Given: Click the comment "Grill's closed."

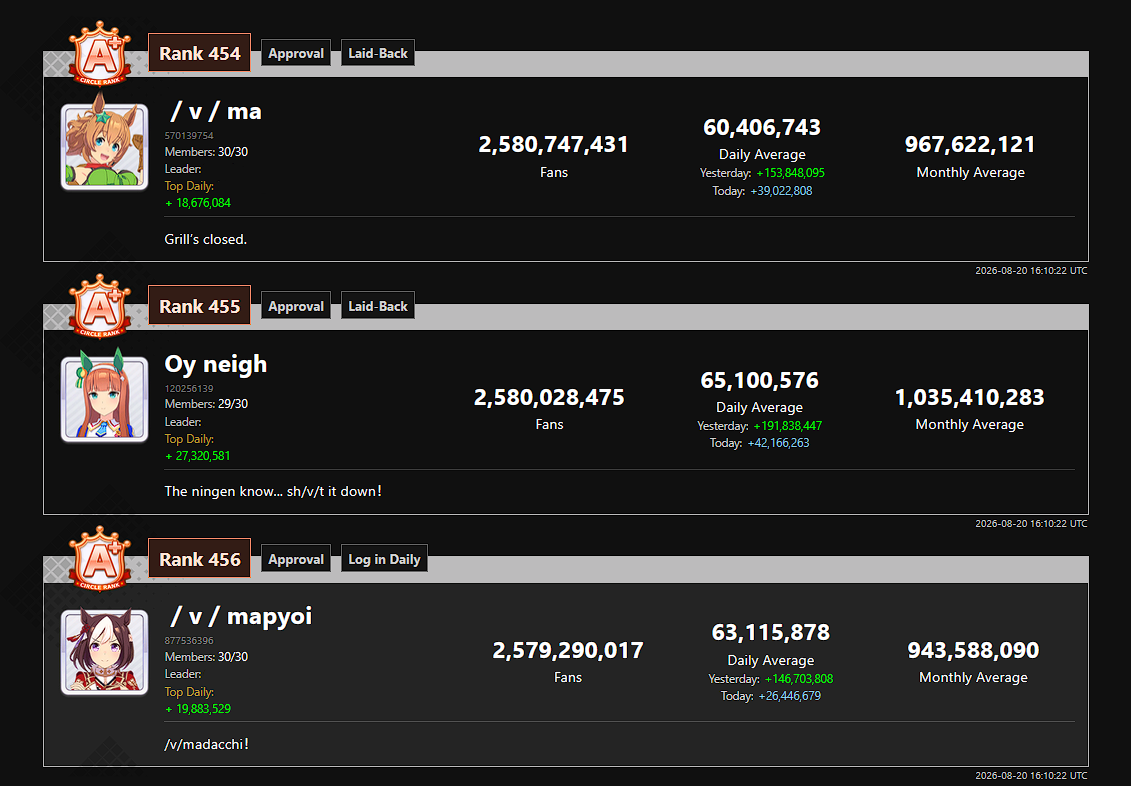Looking at the screenshot, I should [206, 239].
